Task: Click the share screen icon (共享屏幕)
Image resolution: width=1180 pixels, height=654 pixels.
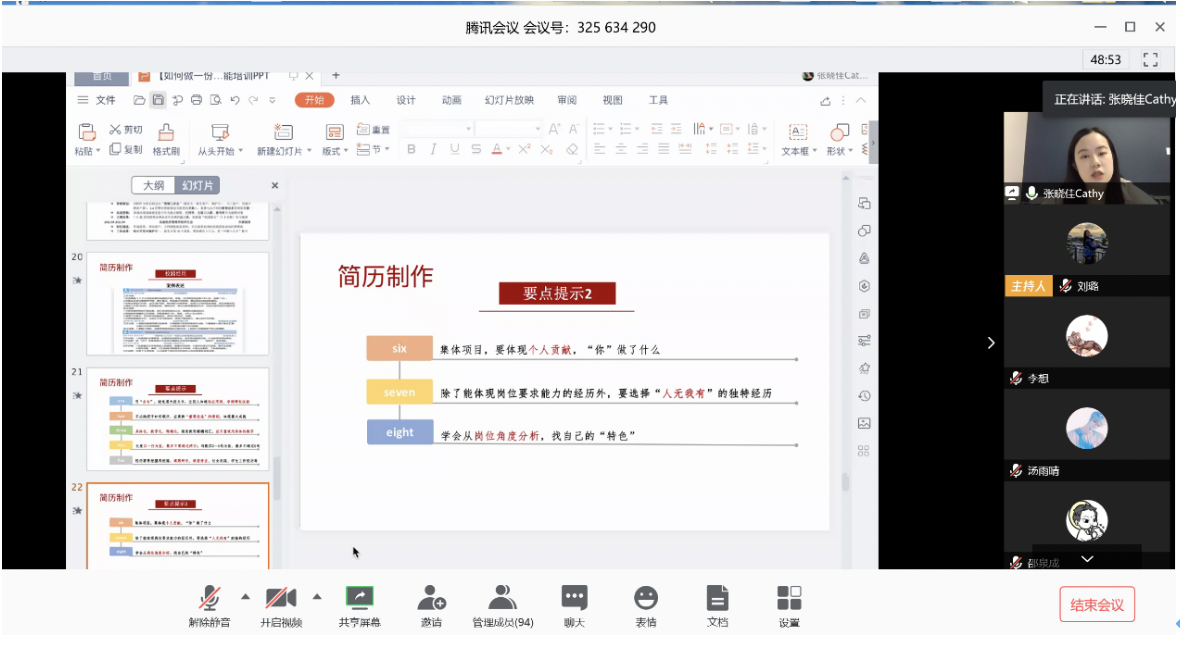Action: [359, 598]
